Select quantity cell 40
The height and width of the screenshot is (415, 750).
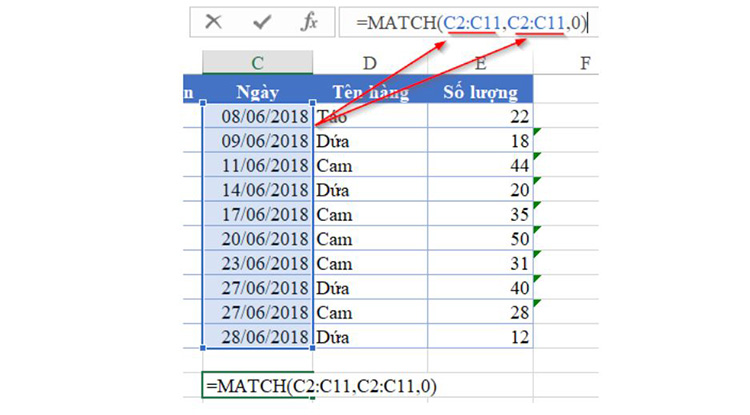(x=480, y=287)
